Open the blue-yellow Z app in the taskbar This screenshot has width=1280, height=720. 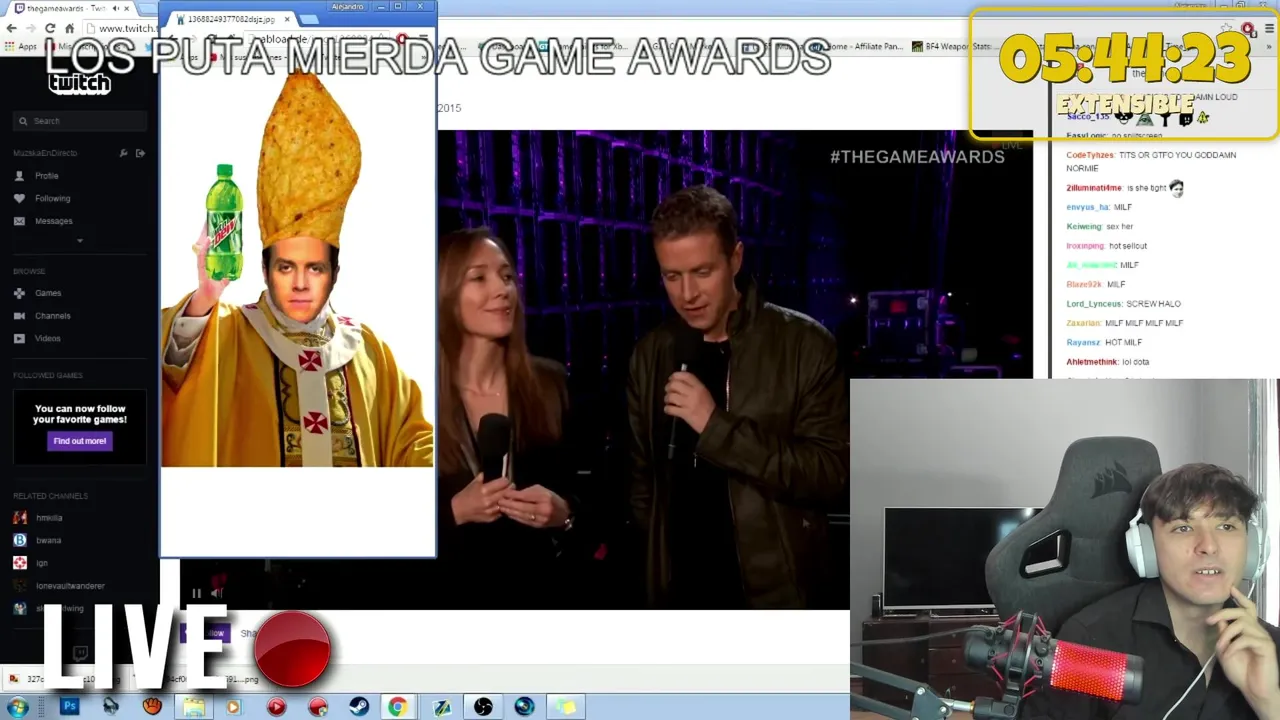point(441,707)
